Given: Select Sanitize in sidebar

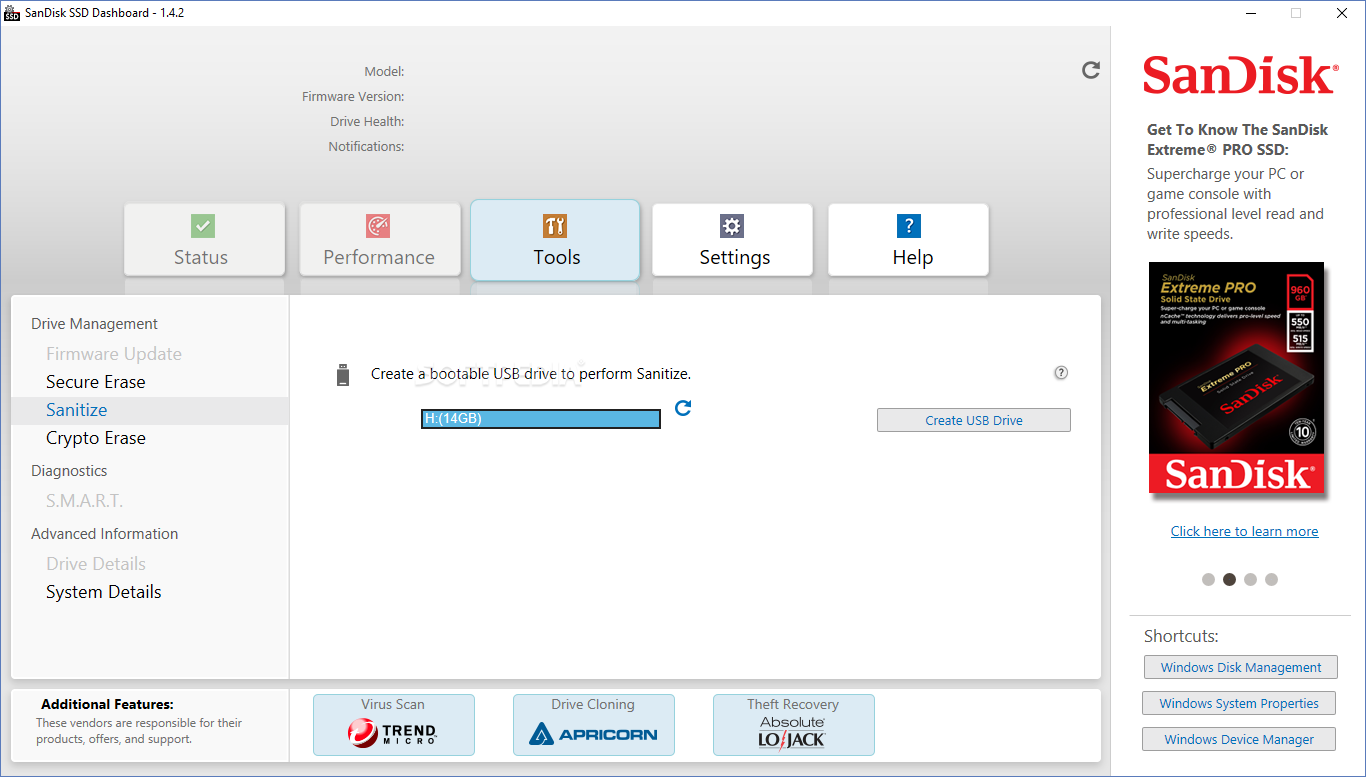Looking at the screenshot, I should point(150,410).
